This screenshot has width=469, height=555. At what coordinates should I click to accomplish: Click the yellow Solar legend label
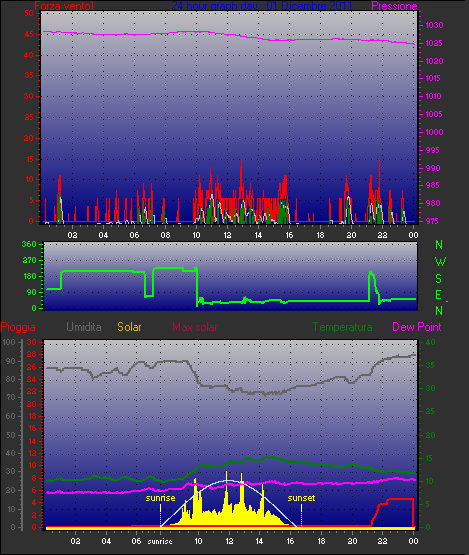click(129, 327)
